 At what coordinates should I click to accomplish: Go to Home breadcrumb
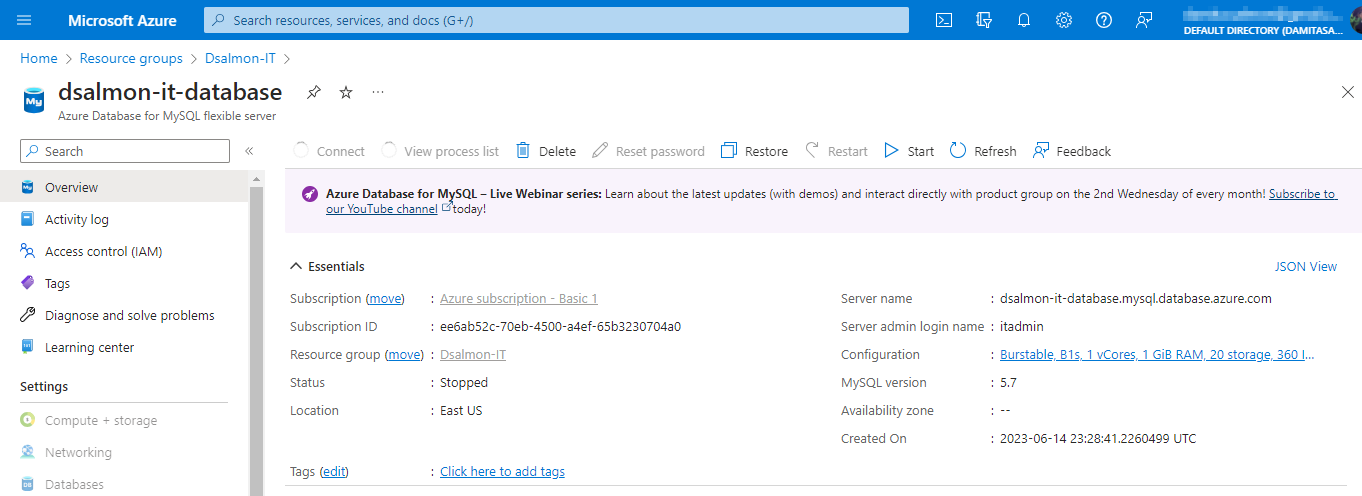[x=39, y=59]
